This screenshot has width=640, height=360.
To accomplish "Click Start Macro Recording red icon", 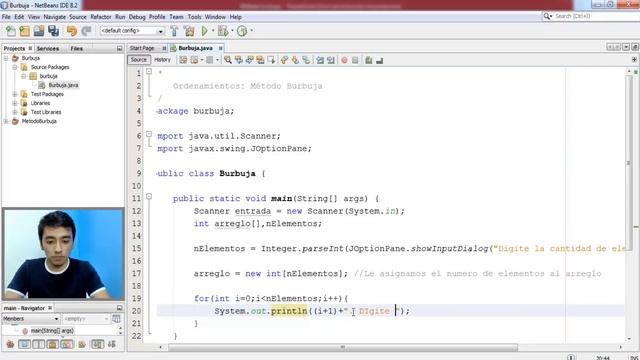I will click(344, 60).
